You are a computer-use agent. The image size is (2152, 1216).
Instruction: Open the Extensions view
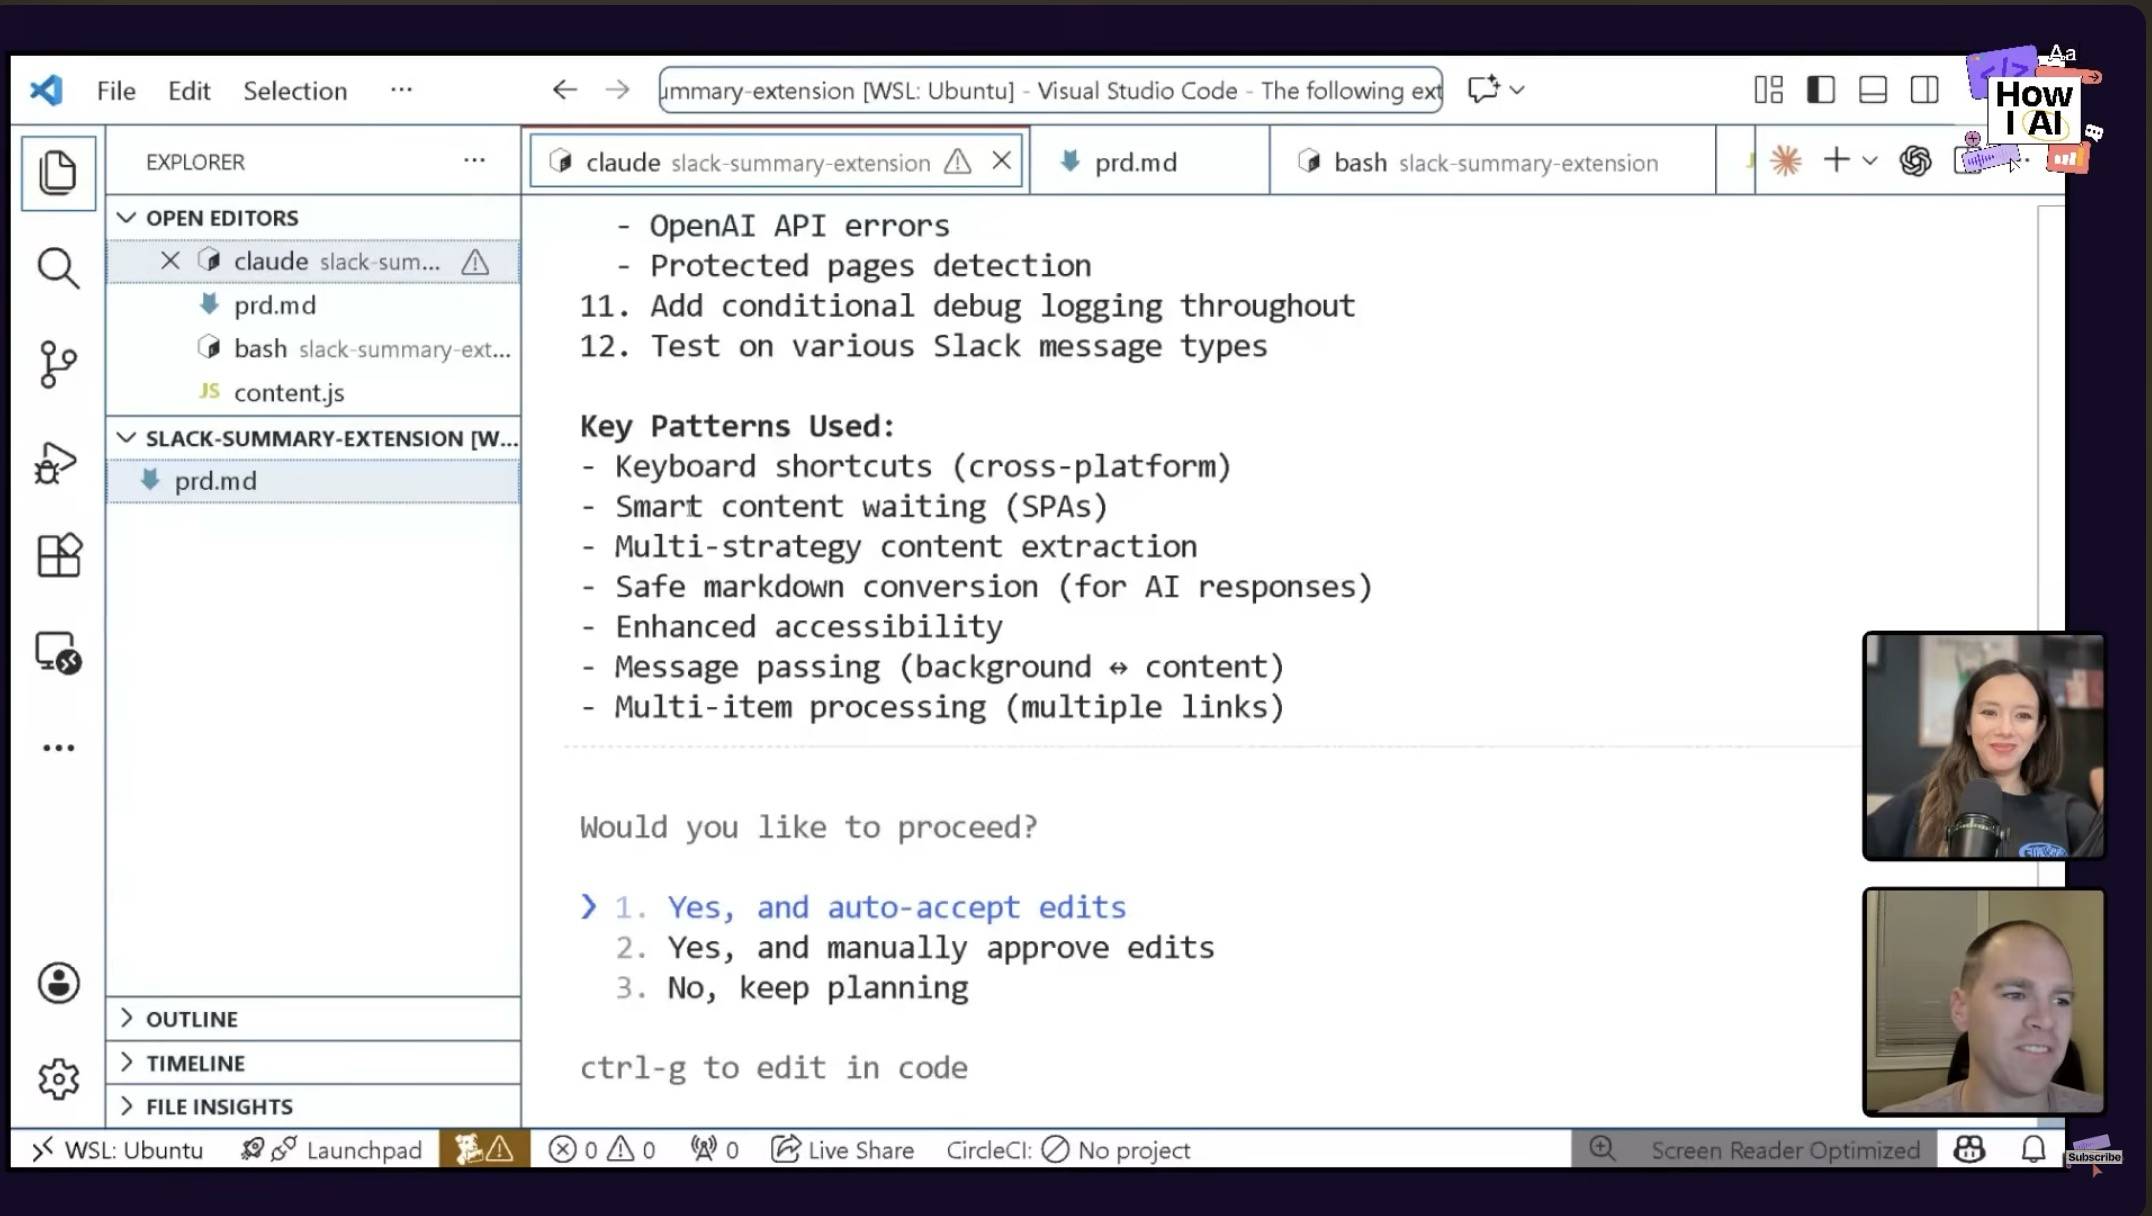click(x=58, y=556)
